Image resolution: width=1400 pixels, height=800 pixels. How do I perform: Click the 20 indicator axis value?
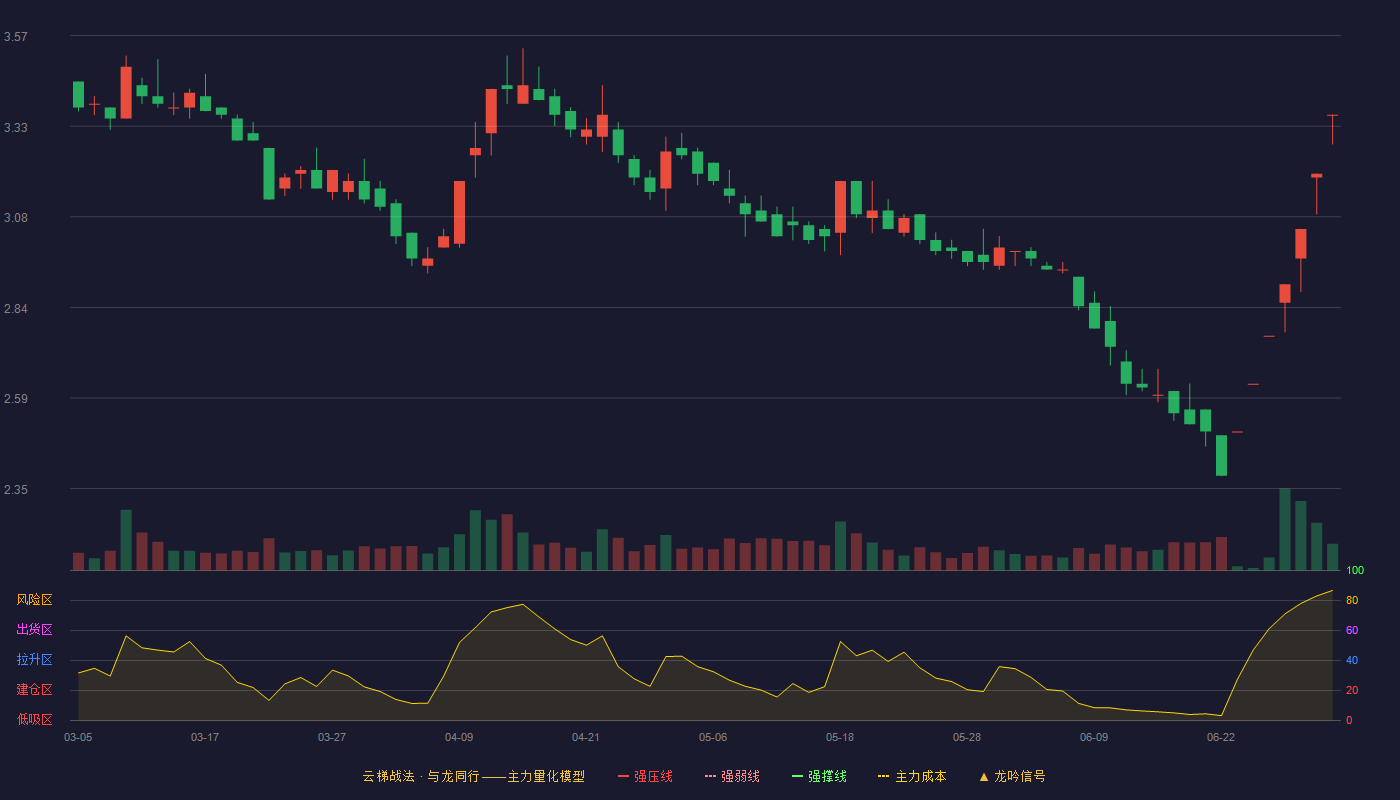pyautogui.click(x=1352, y=690)
